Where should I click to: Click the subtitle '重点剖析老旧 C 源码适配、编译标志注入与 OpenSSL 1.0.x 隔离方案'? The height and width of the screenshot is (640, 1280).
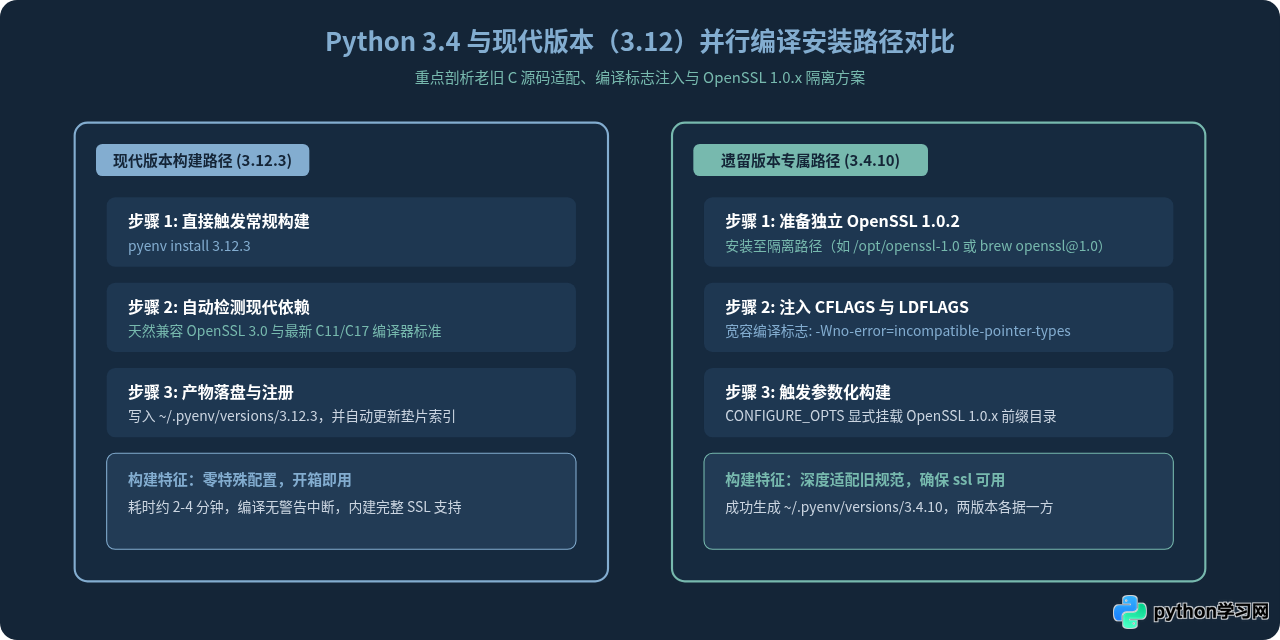pyautogui.click(x=640, y=78)
